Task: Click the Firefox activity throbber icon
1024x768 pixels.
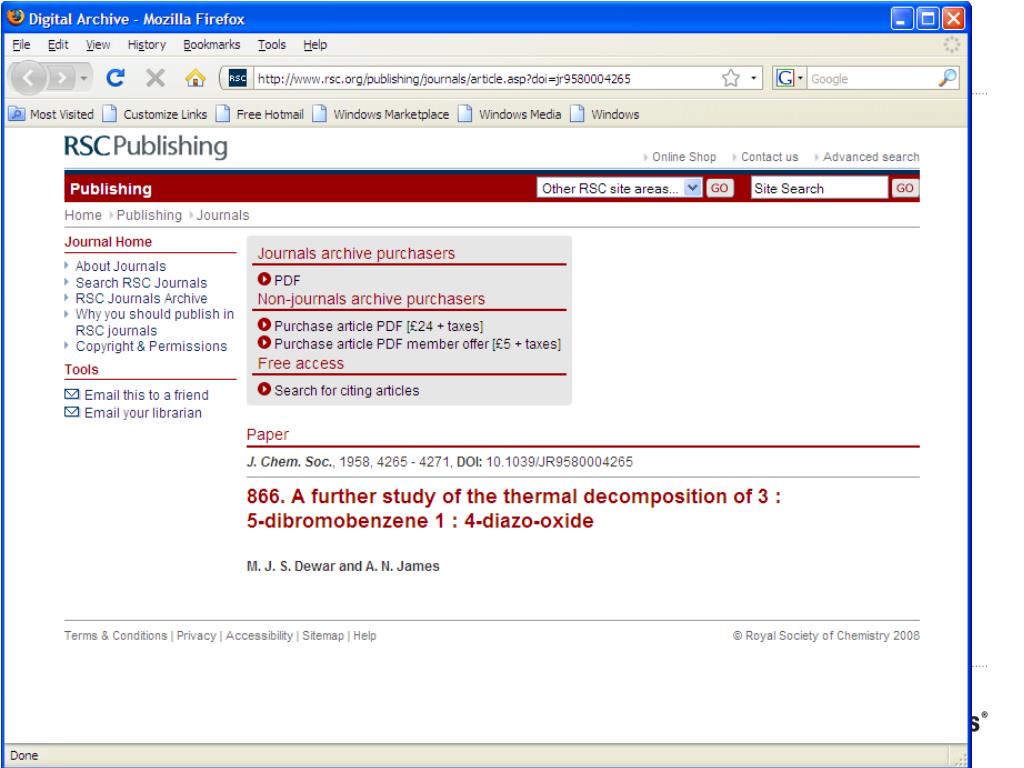Action: tap(952, 44)
